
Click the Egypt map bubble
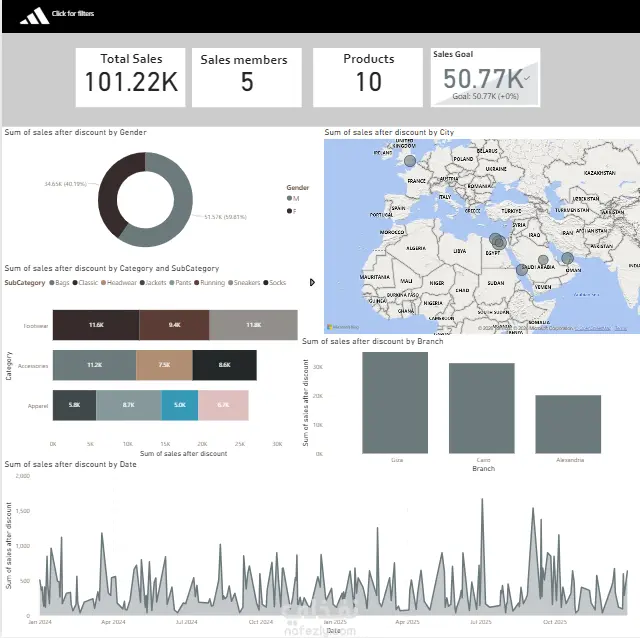click(x=498, y=241)
